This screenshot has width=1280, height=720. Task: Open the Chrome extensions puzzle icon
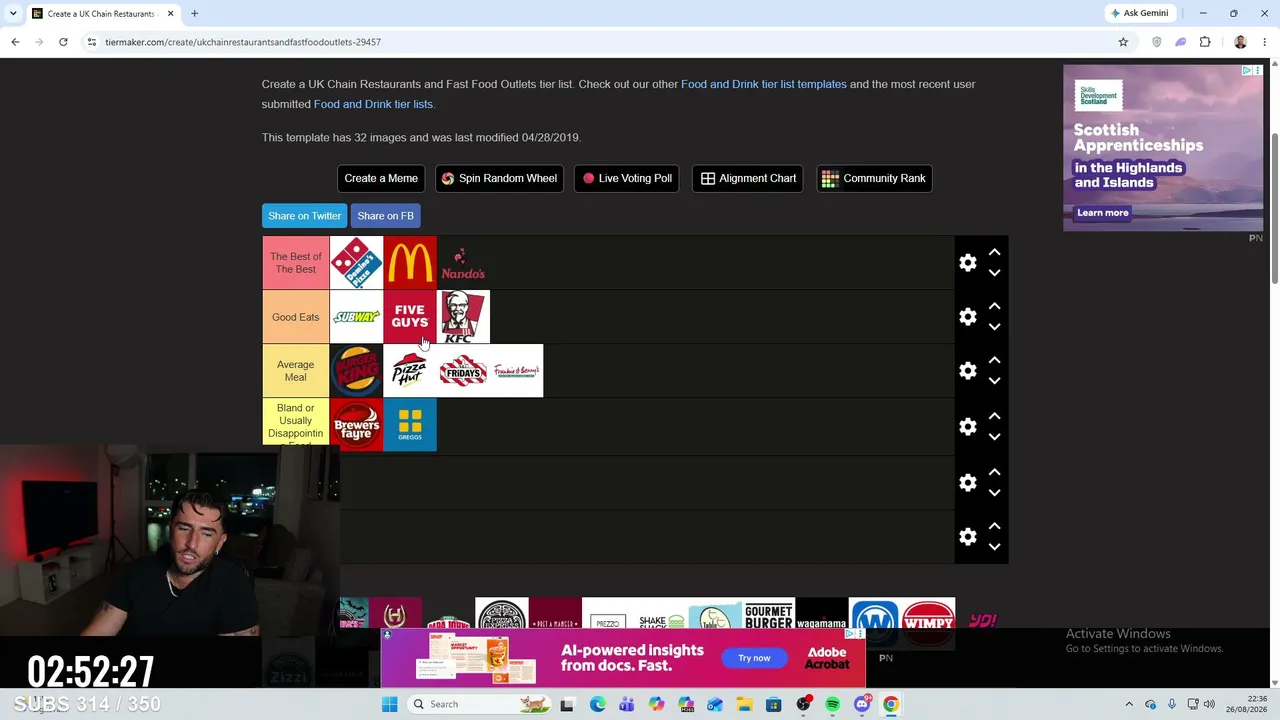[1205, 42]
